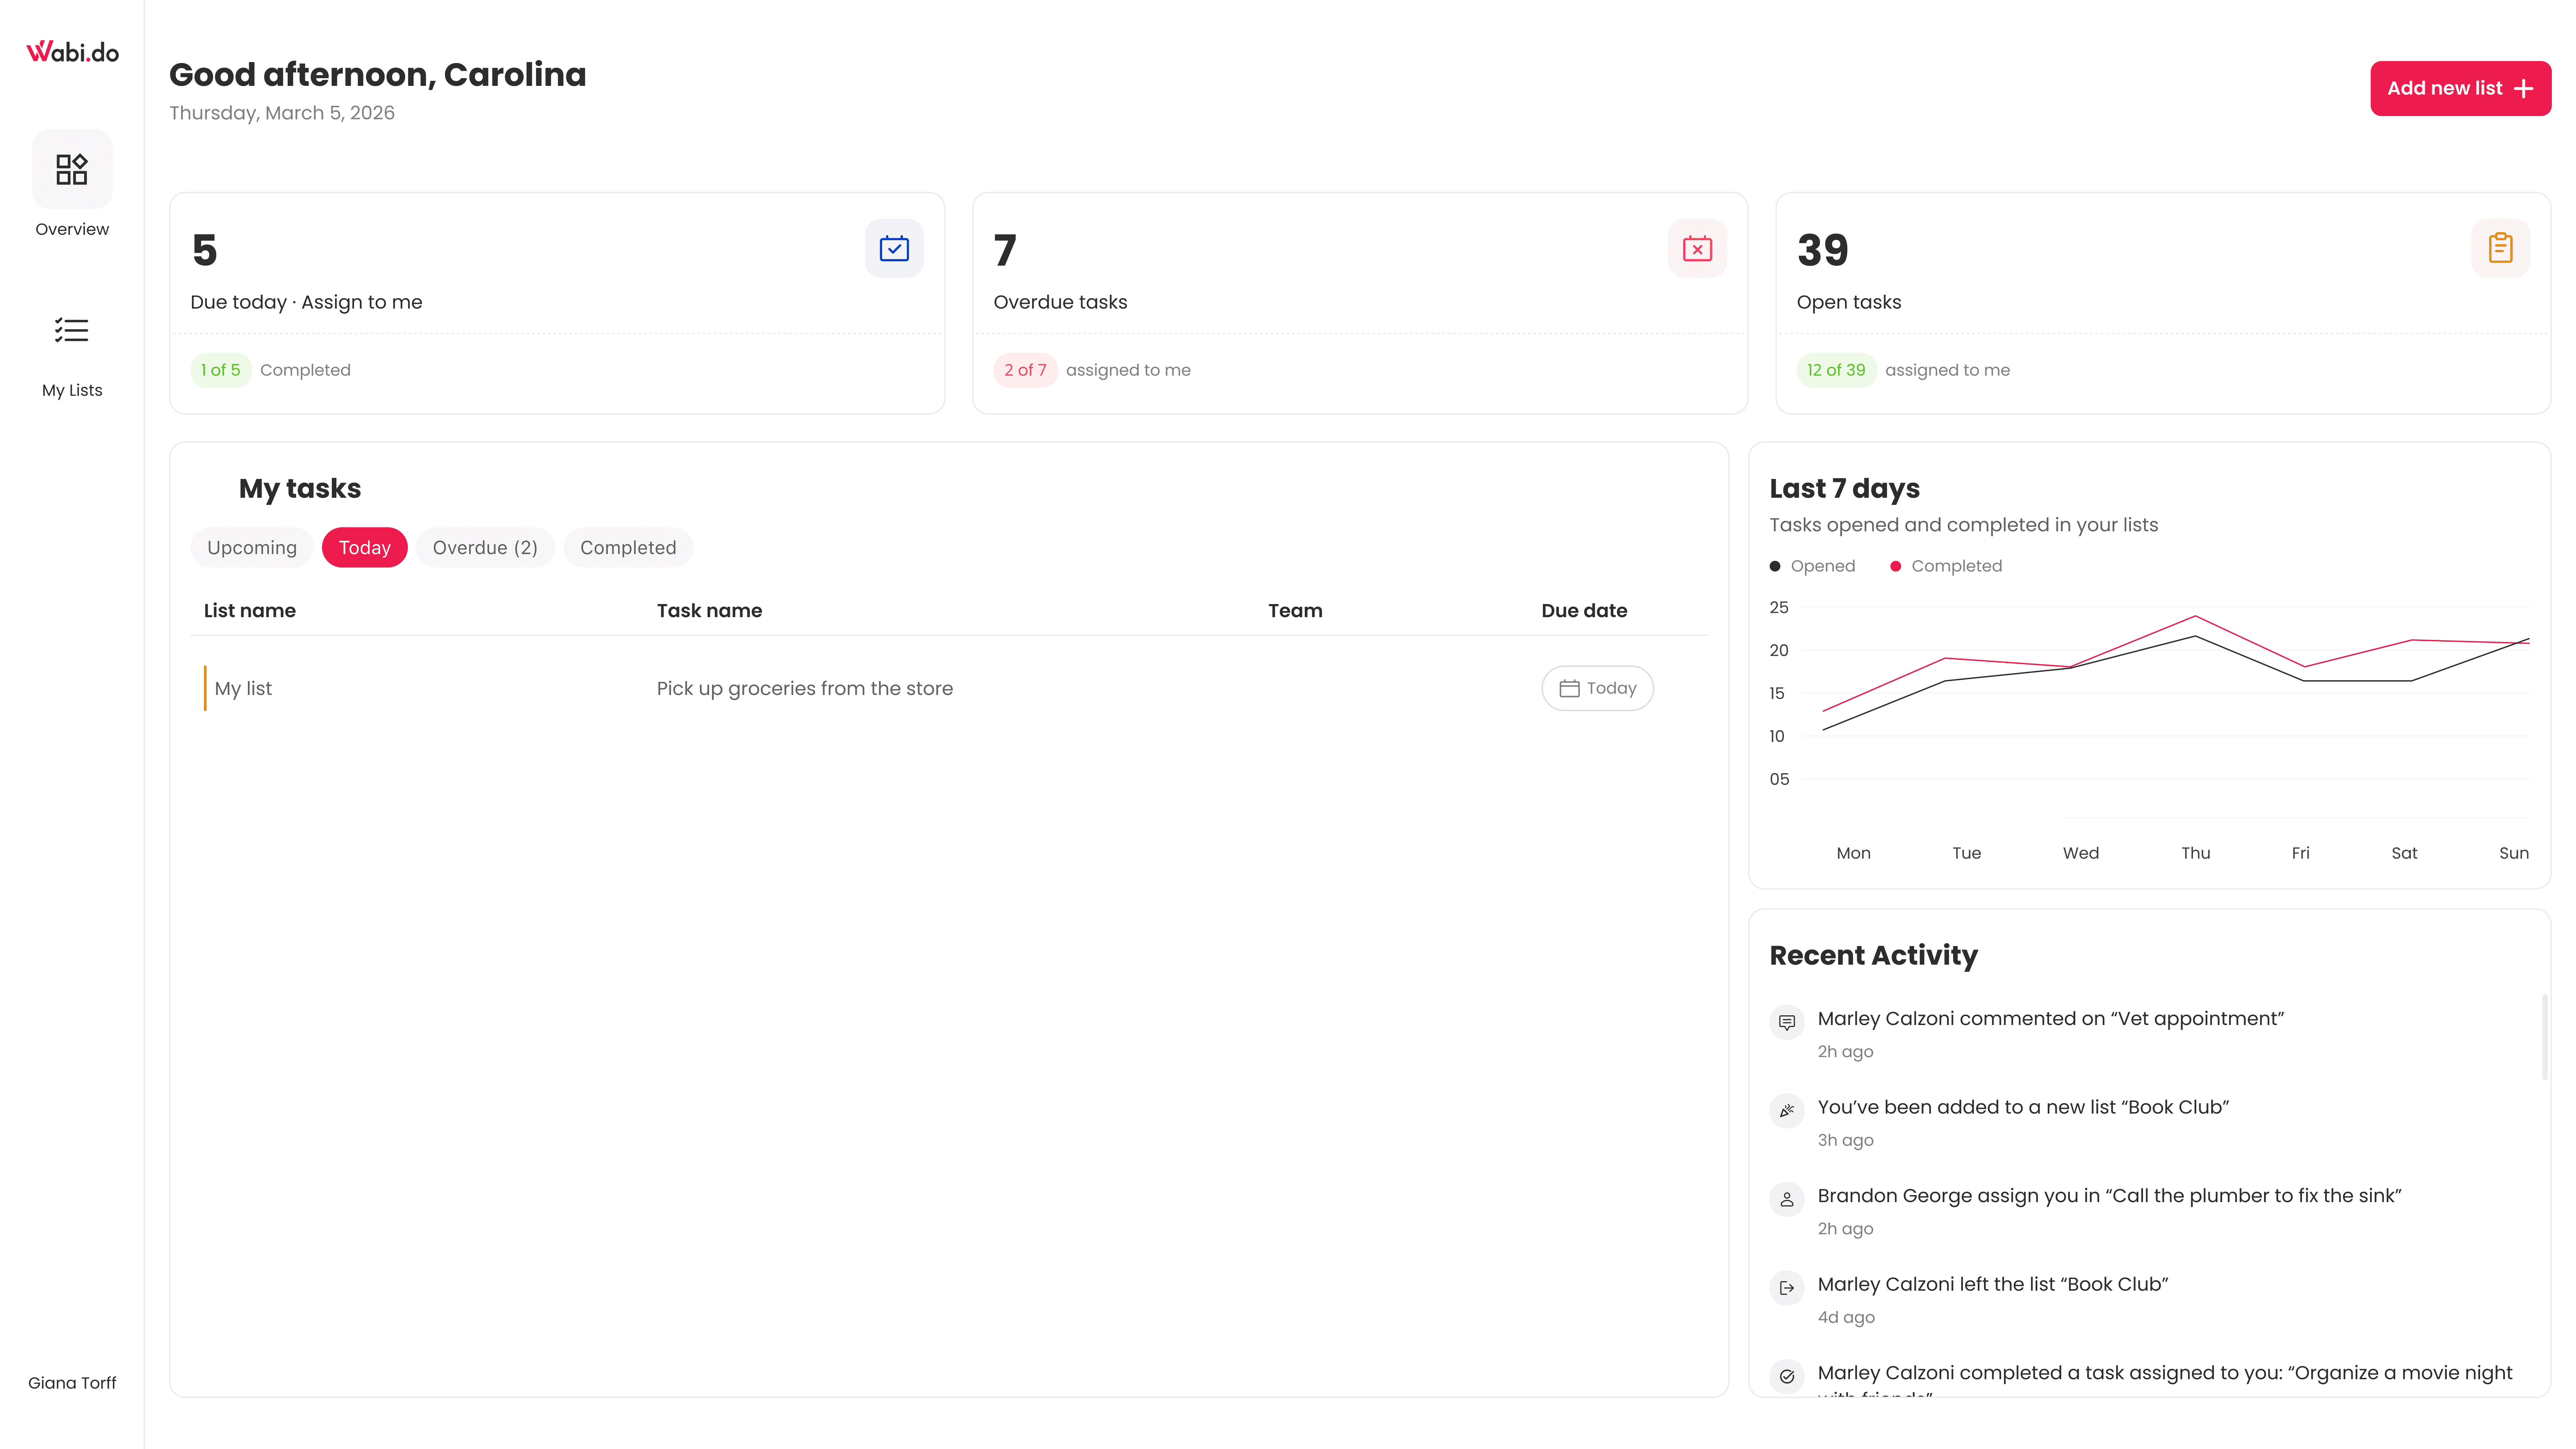The image size is (2576, 1449).
Task: Toggle the Completed legend item in chart
Action: pyautogui.click(x=1946, y=566)
